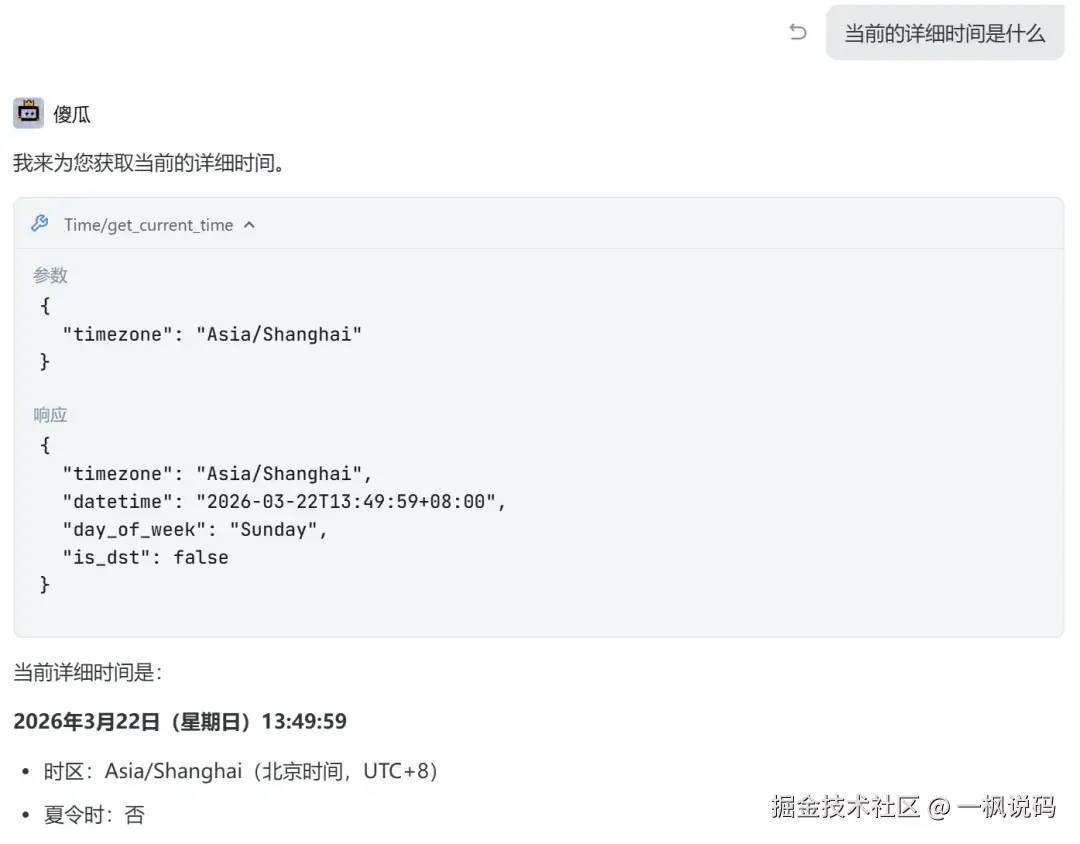Click the 响应 section label
Image resolution: width=1080 pixels, height=844 pixels.
click(x=51, y=415)
